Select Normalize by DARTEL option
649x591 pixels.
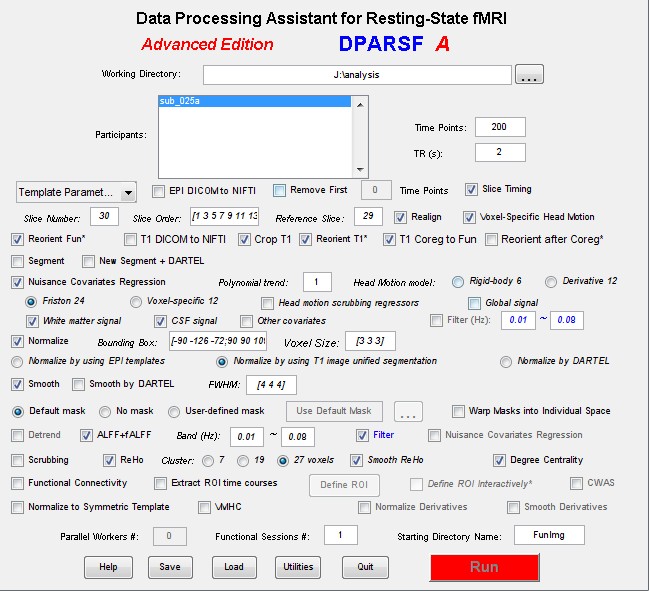[505, 362]
